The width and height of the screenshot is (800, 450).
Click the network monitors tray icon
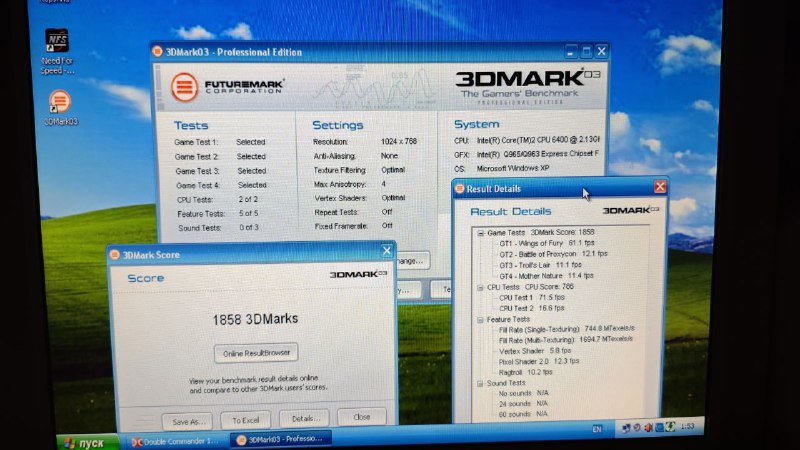click(626, 429)
